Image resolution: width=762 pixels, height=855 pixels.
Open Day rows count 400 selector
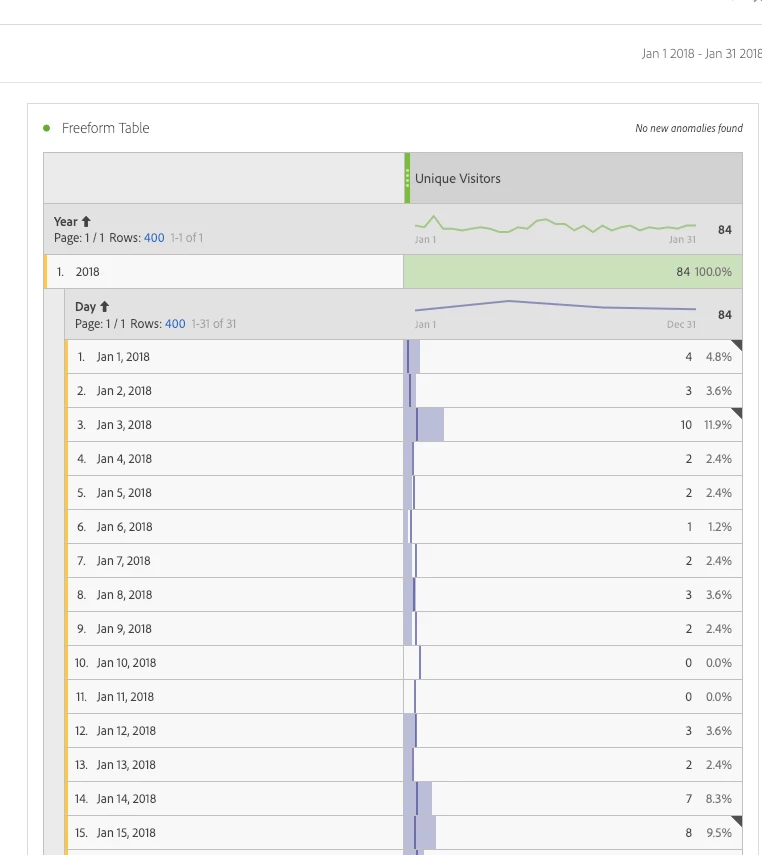tap(175, 324)
